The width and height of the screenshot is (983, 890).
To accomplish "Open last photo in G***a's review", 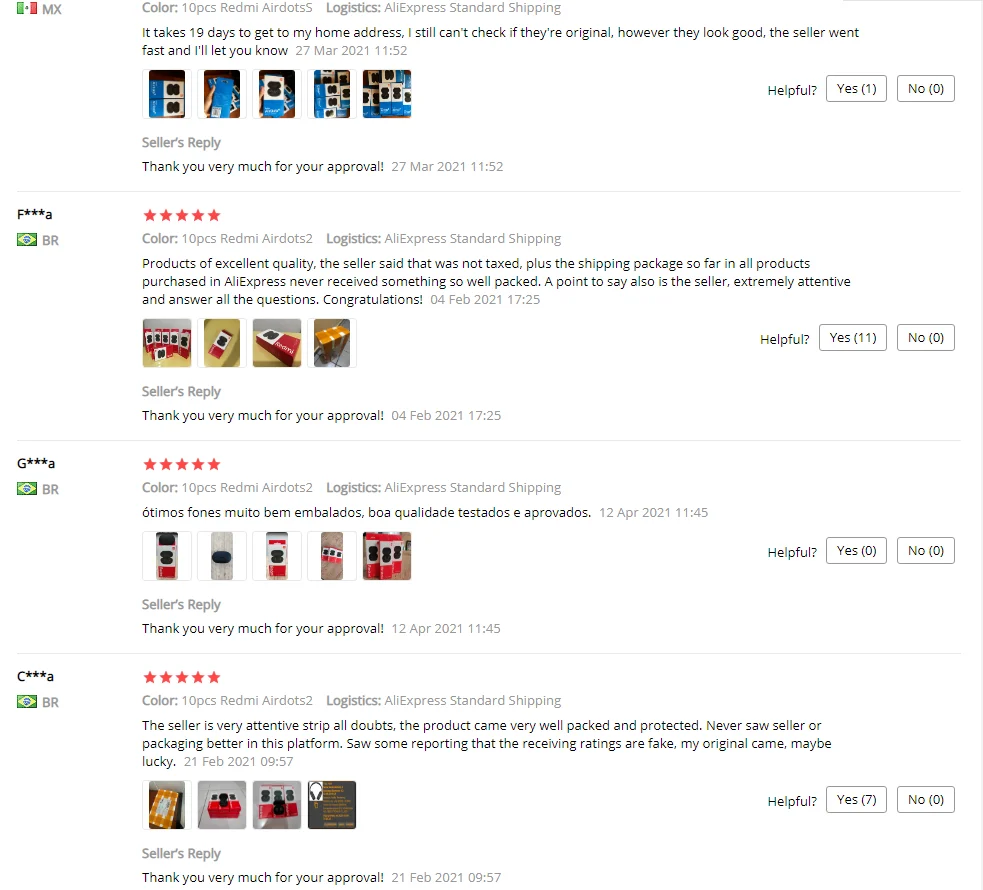I will click(387, 556).
